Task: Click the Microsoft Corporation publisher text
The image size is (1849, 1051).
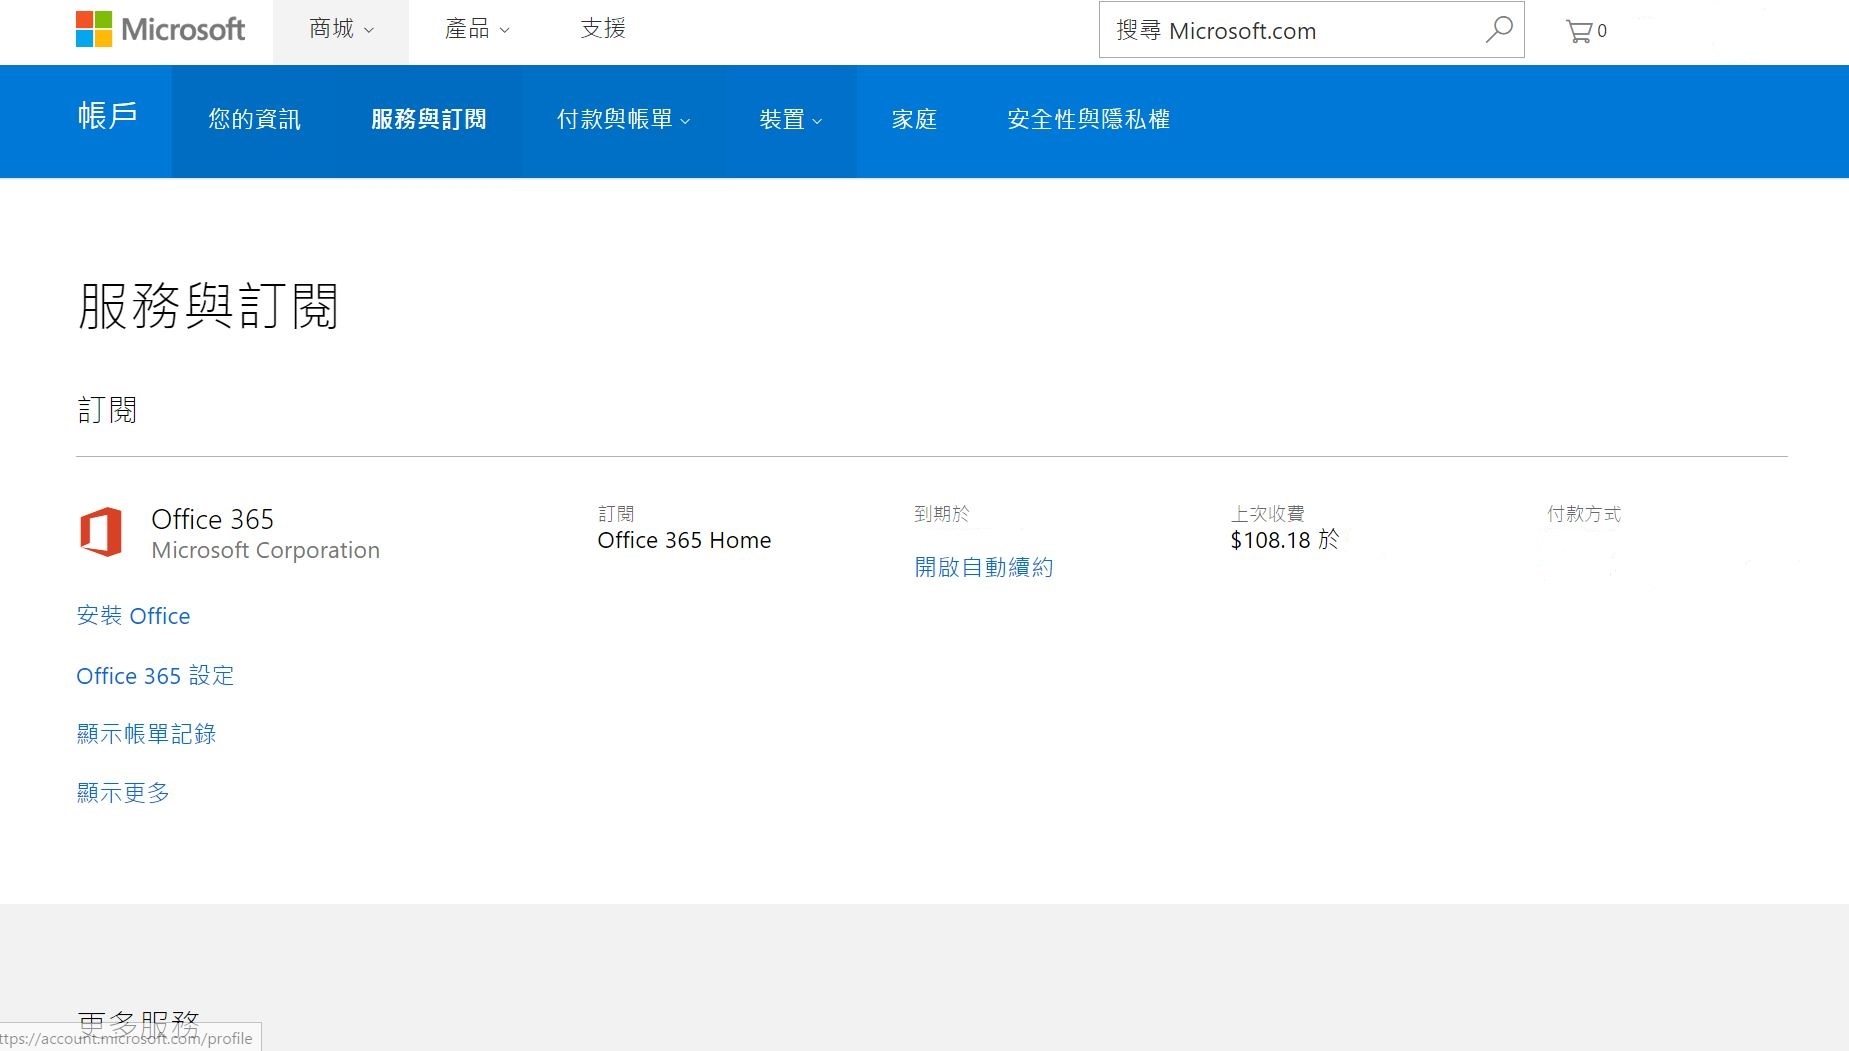Action: [x=265, y=550]
